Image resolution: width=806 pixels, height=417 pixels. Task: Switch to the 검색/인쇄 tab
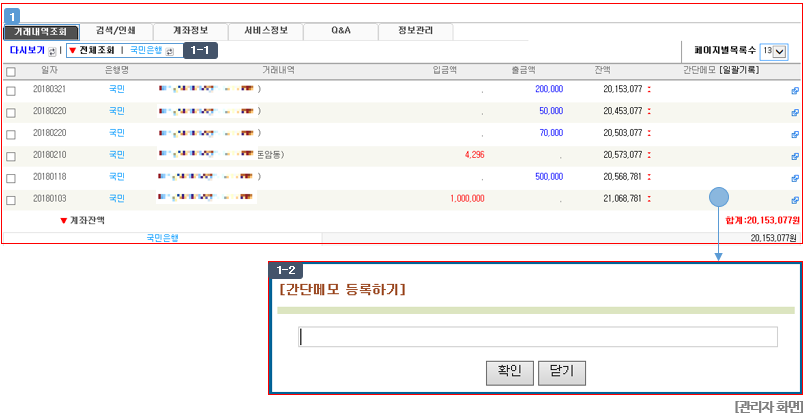(116, 30)
